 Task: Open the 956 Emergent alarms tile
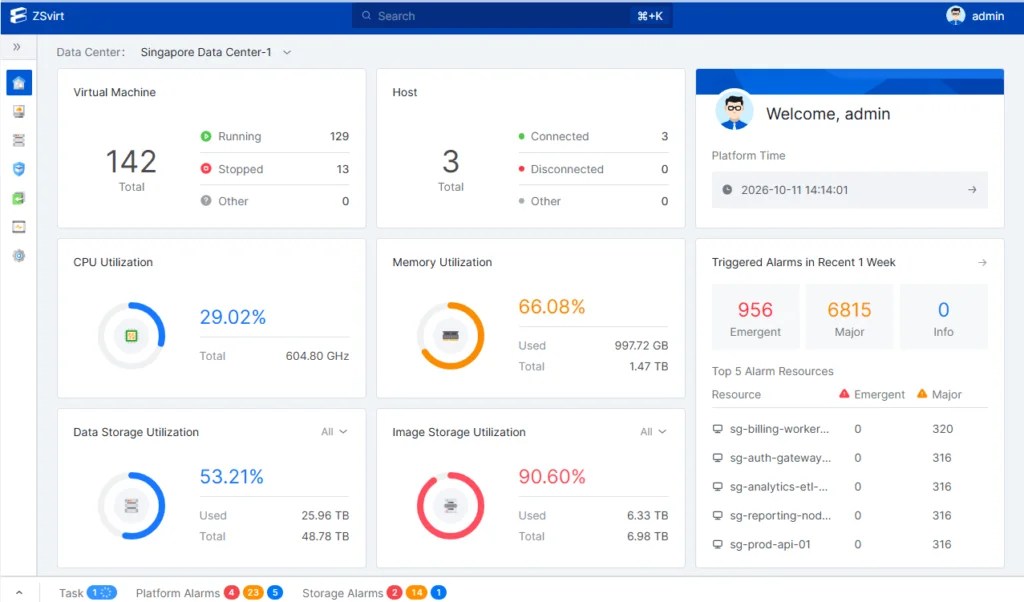point(756,317)
